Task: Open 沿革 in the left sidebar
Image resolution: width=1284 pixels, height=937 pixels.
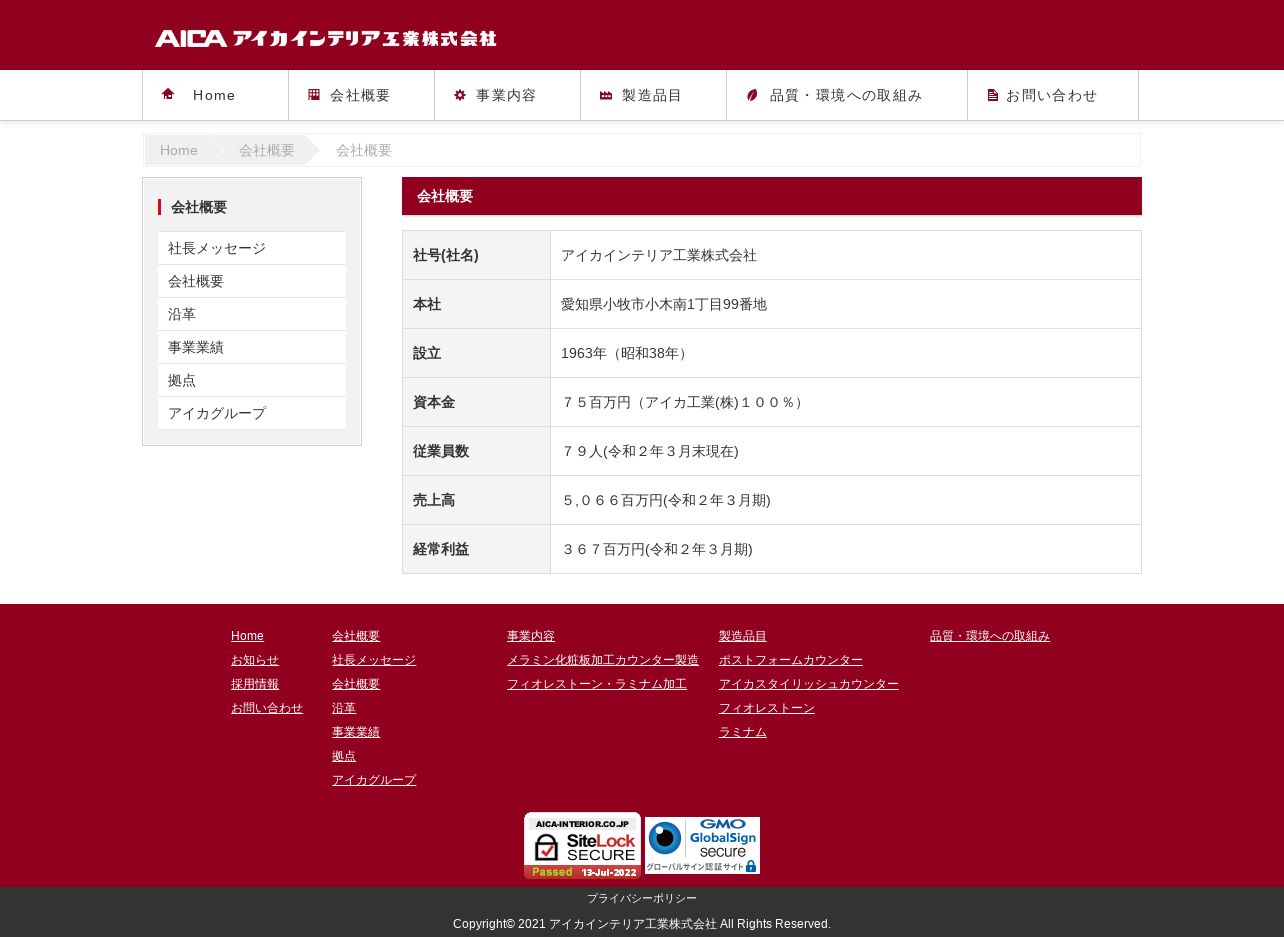Action: tap(252, 314)
